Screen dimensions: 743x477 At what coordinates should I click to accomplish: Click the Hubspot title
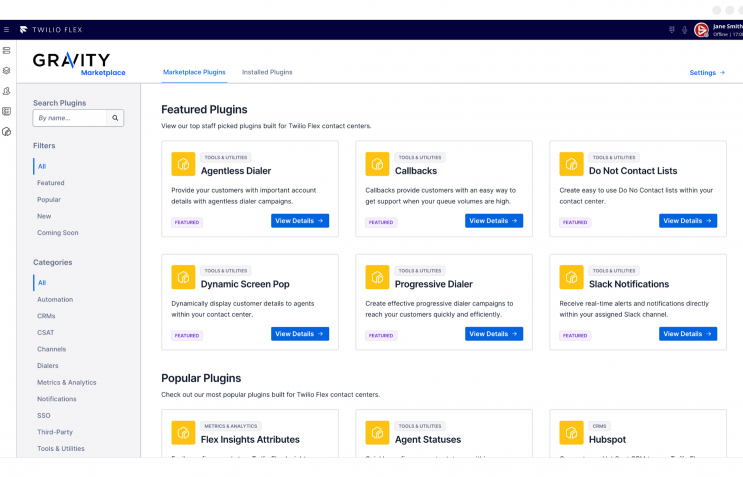pyautogui.click(x=607, y=440)
